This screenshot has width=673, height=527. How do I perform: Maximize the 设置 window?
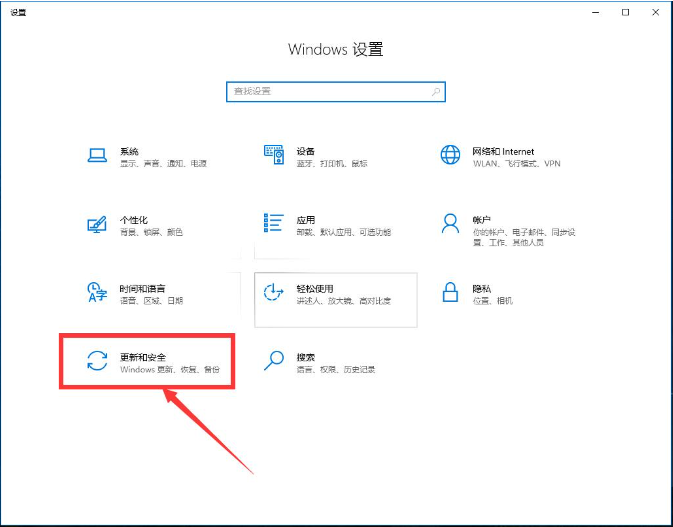(x=626, y=12)
